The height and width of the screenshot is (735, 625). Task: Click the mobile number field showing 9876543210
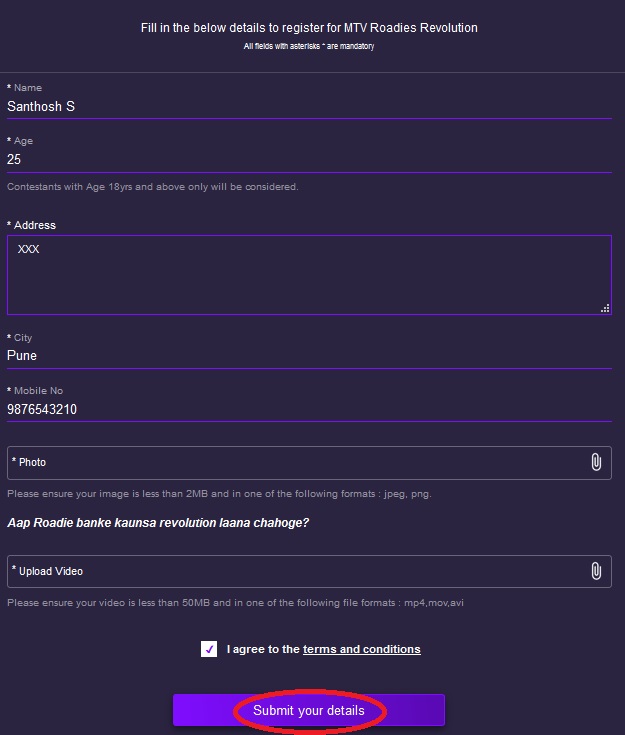coord(300,409)
